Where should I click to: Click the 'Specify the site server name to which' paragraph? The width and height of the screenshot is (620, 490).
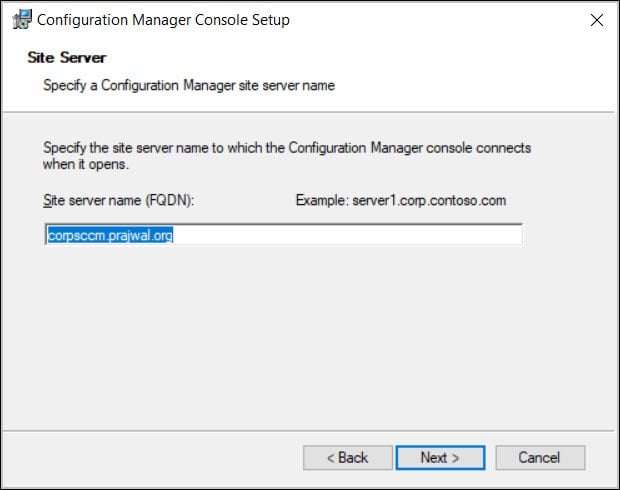pos(287,156)
